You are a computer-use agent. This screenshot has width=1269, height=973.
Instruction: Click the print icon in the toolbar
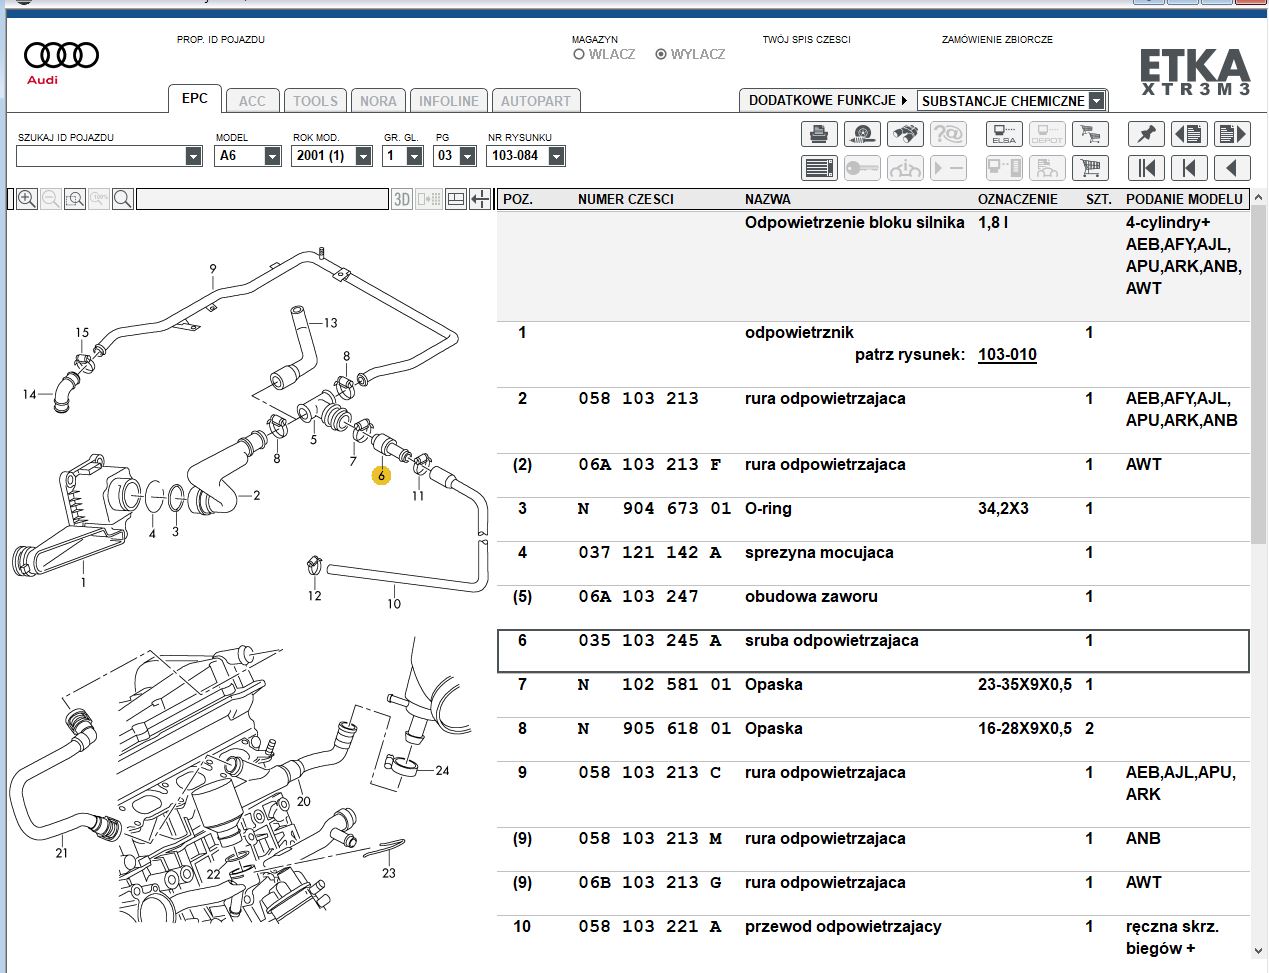819,134
